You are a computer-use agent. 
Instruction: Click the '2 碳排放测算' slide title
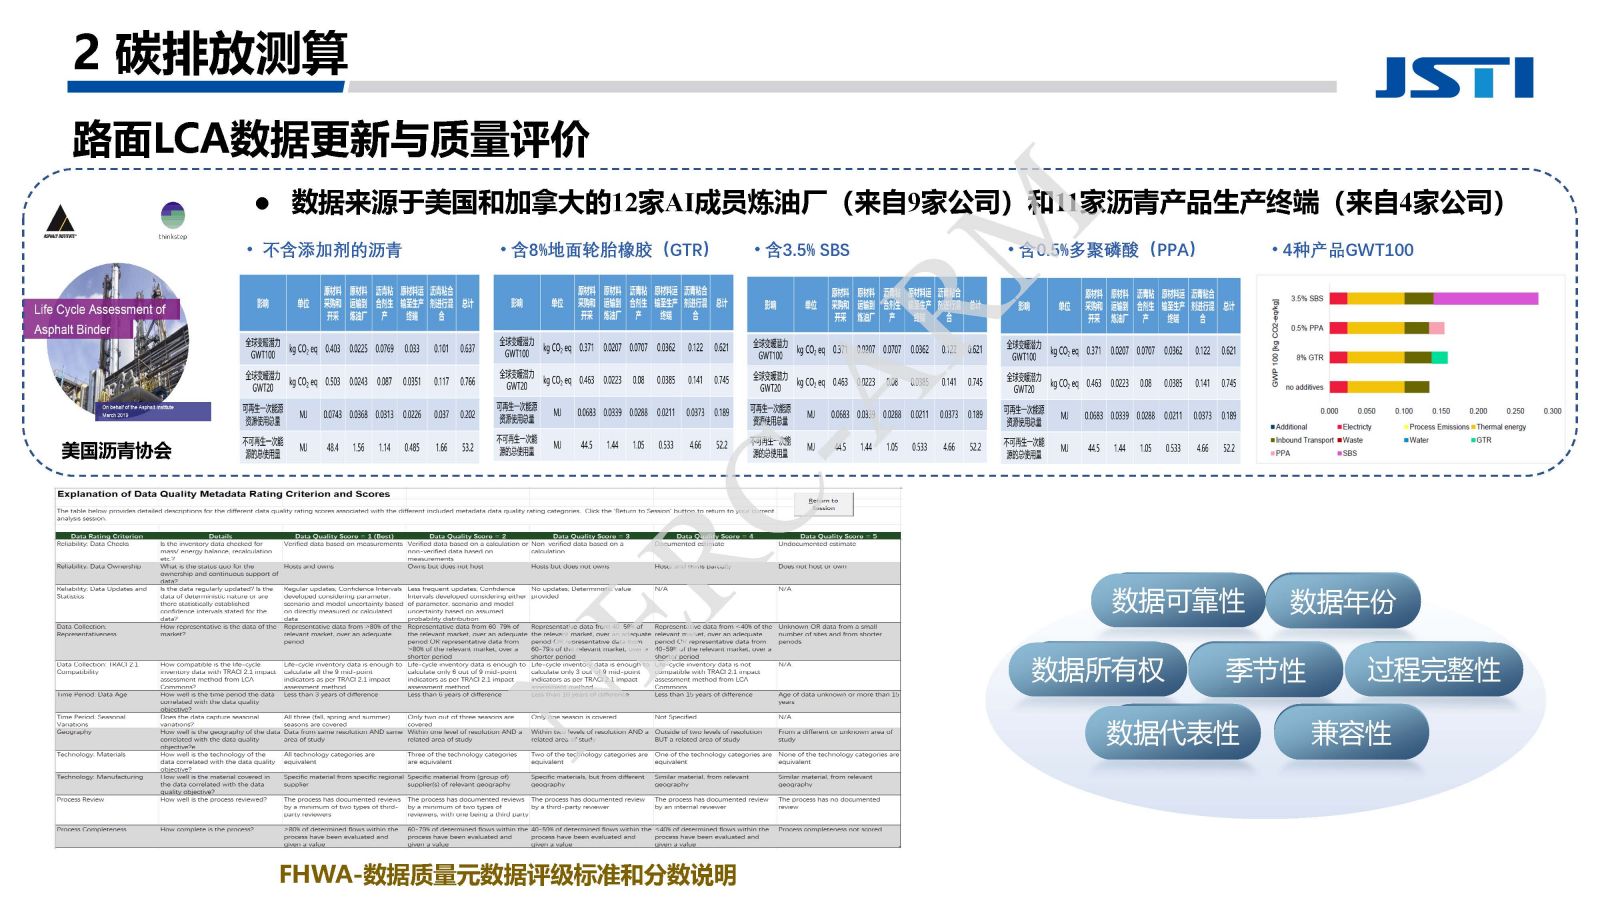point(210,53)
